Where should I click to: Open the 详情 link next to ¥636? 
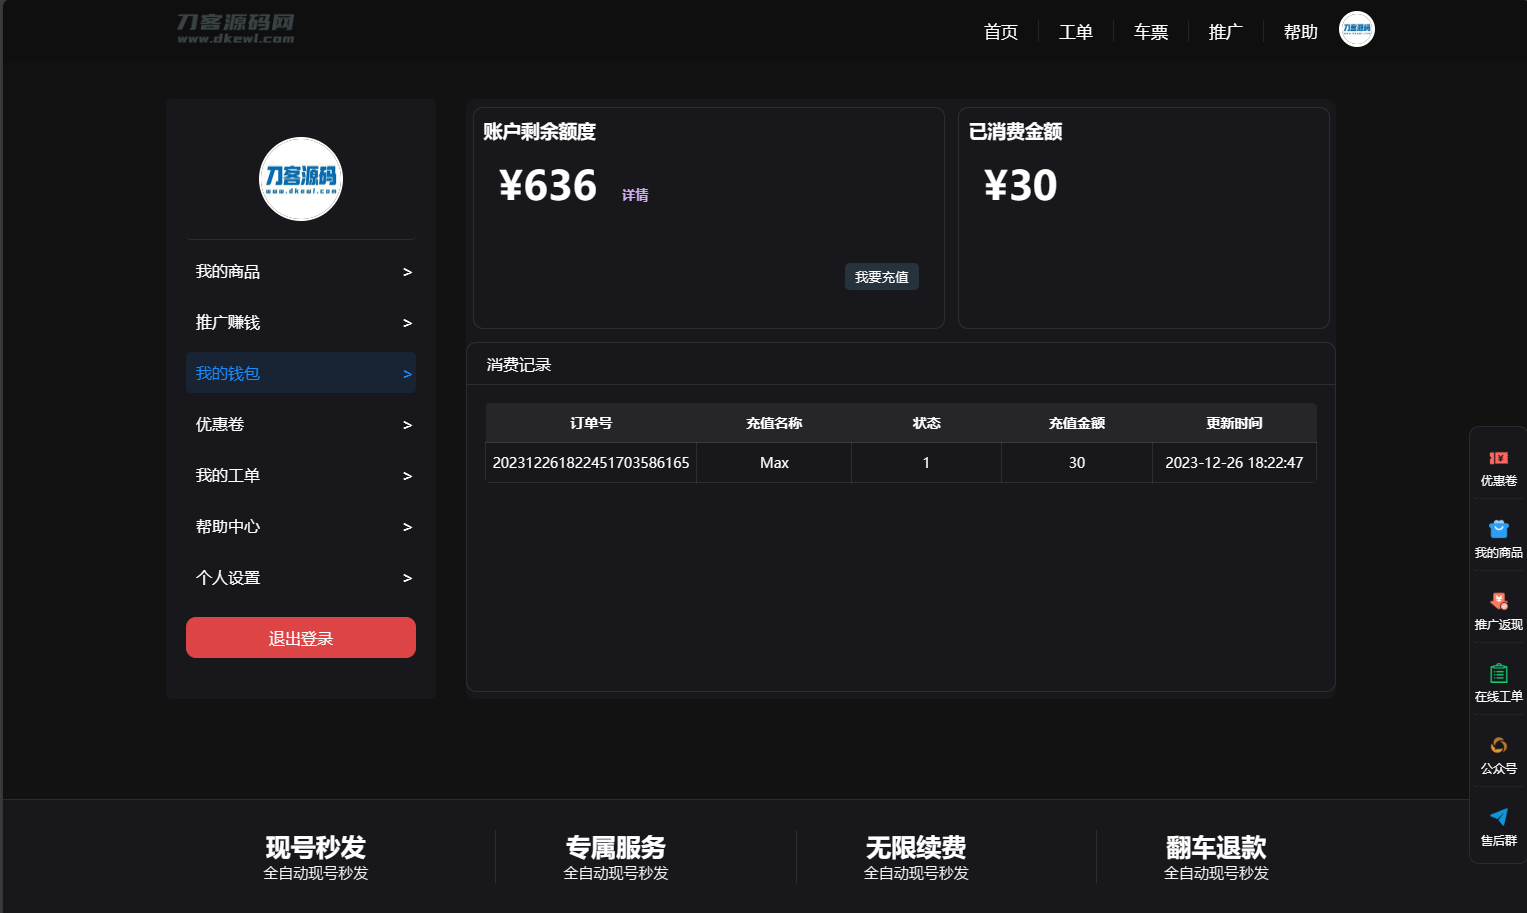point(635,194)
